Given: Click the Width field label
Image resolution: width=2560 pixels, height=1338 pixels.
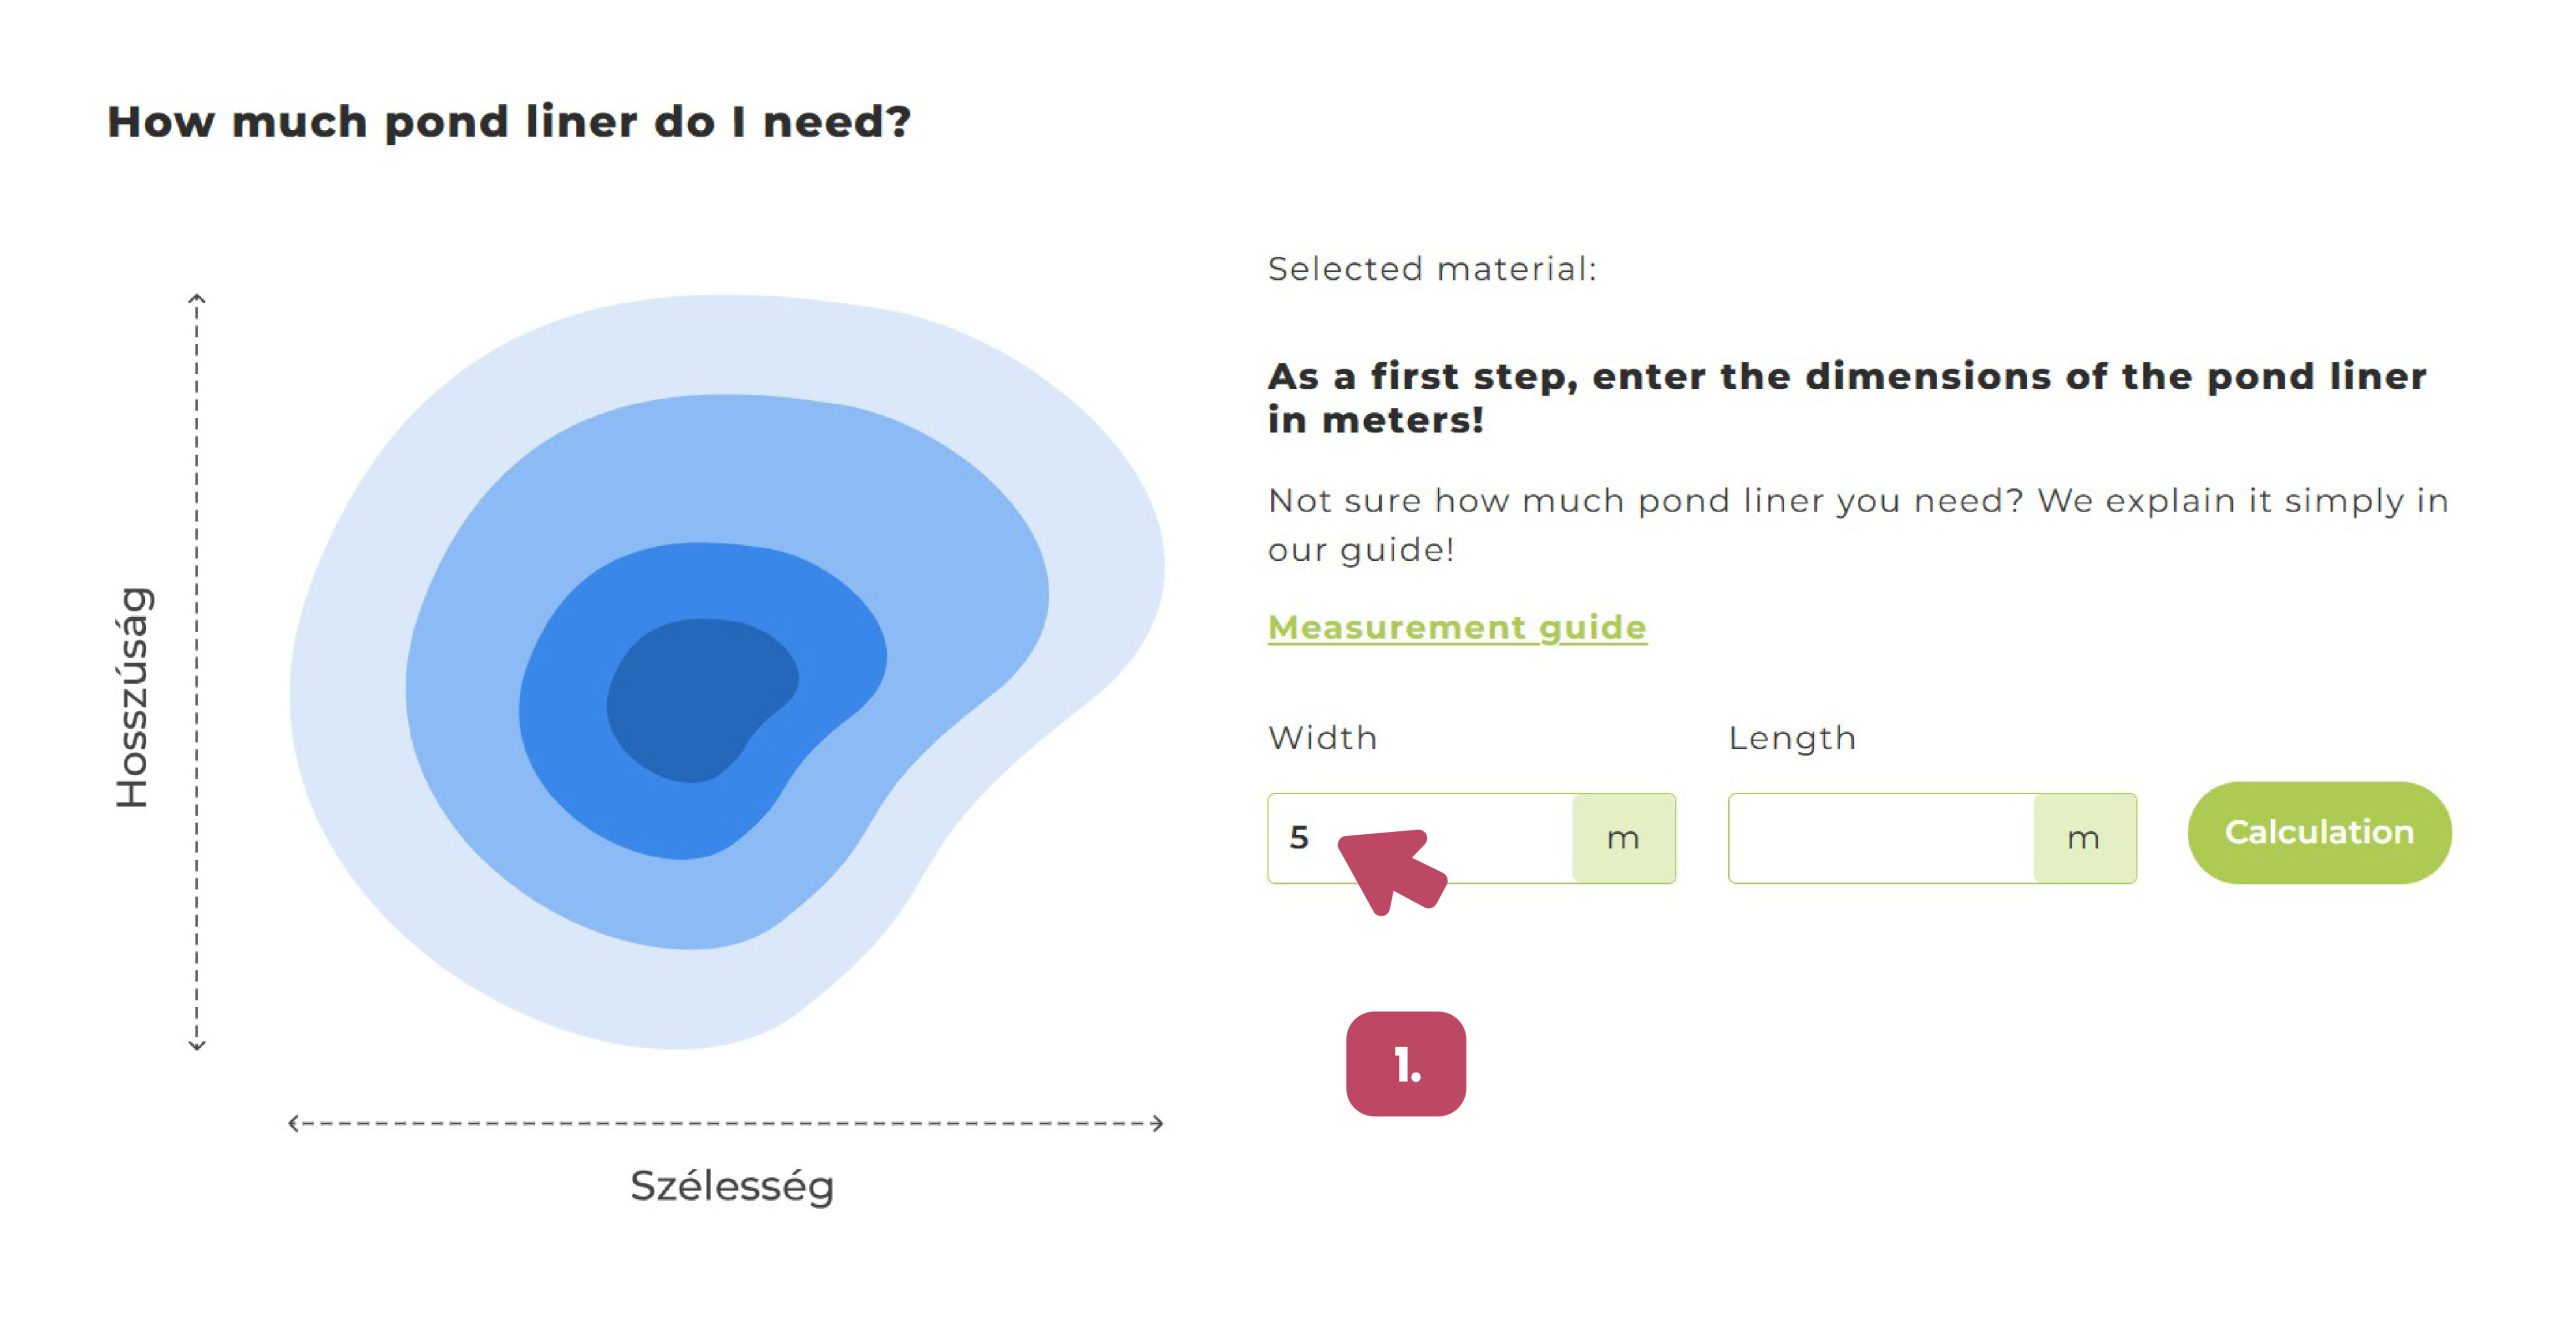Looking at the screenshot, I should click(1322, 738).
